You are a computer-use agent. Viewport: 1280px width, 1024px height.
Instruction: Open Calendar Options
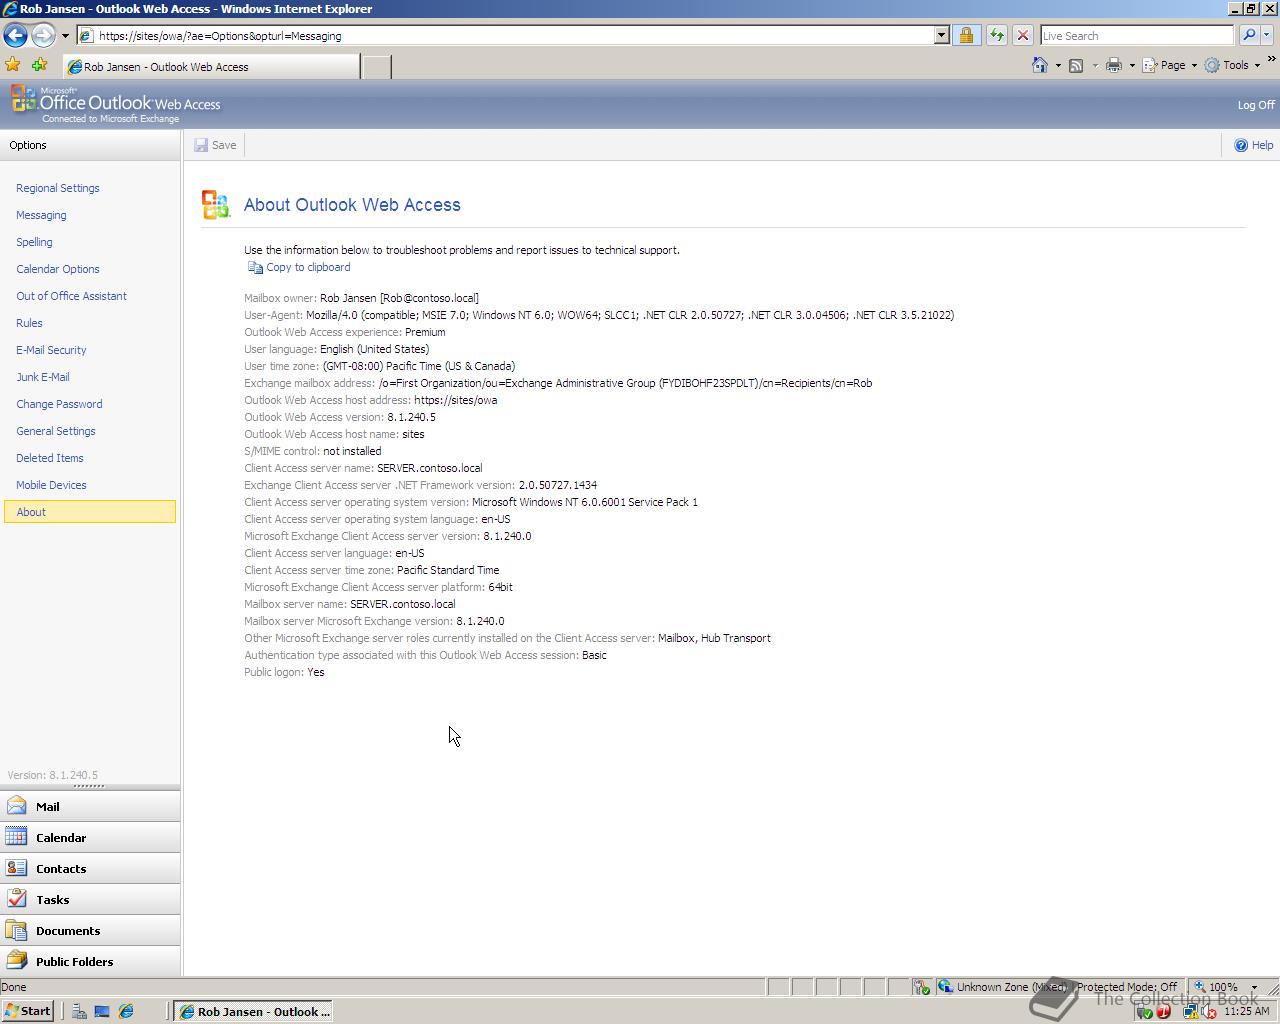pos(57,269)
